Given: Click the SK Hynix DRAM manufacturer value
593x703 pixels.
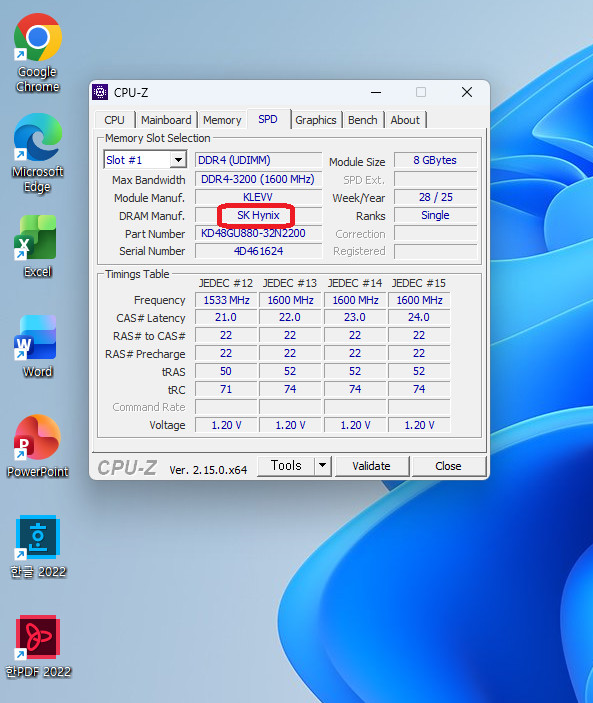Looking at the screenshot, I should coord(258,215).
